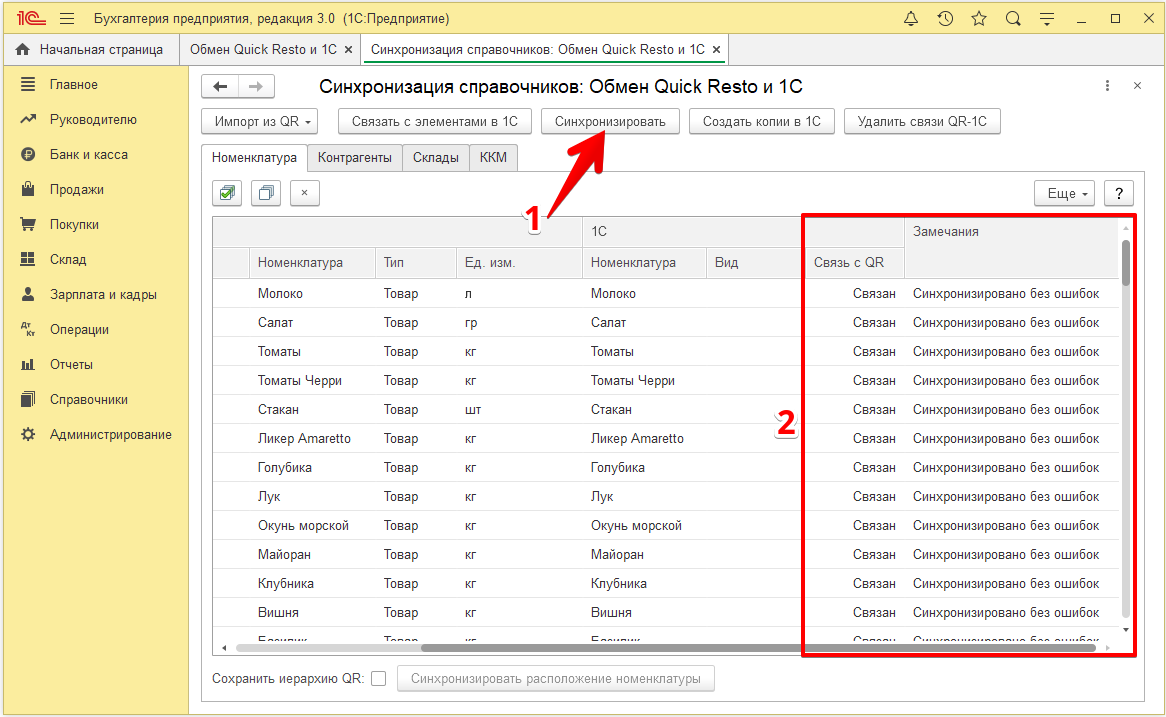Click Вид column header
1166x717 pixels.
756,263
